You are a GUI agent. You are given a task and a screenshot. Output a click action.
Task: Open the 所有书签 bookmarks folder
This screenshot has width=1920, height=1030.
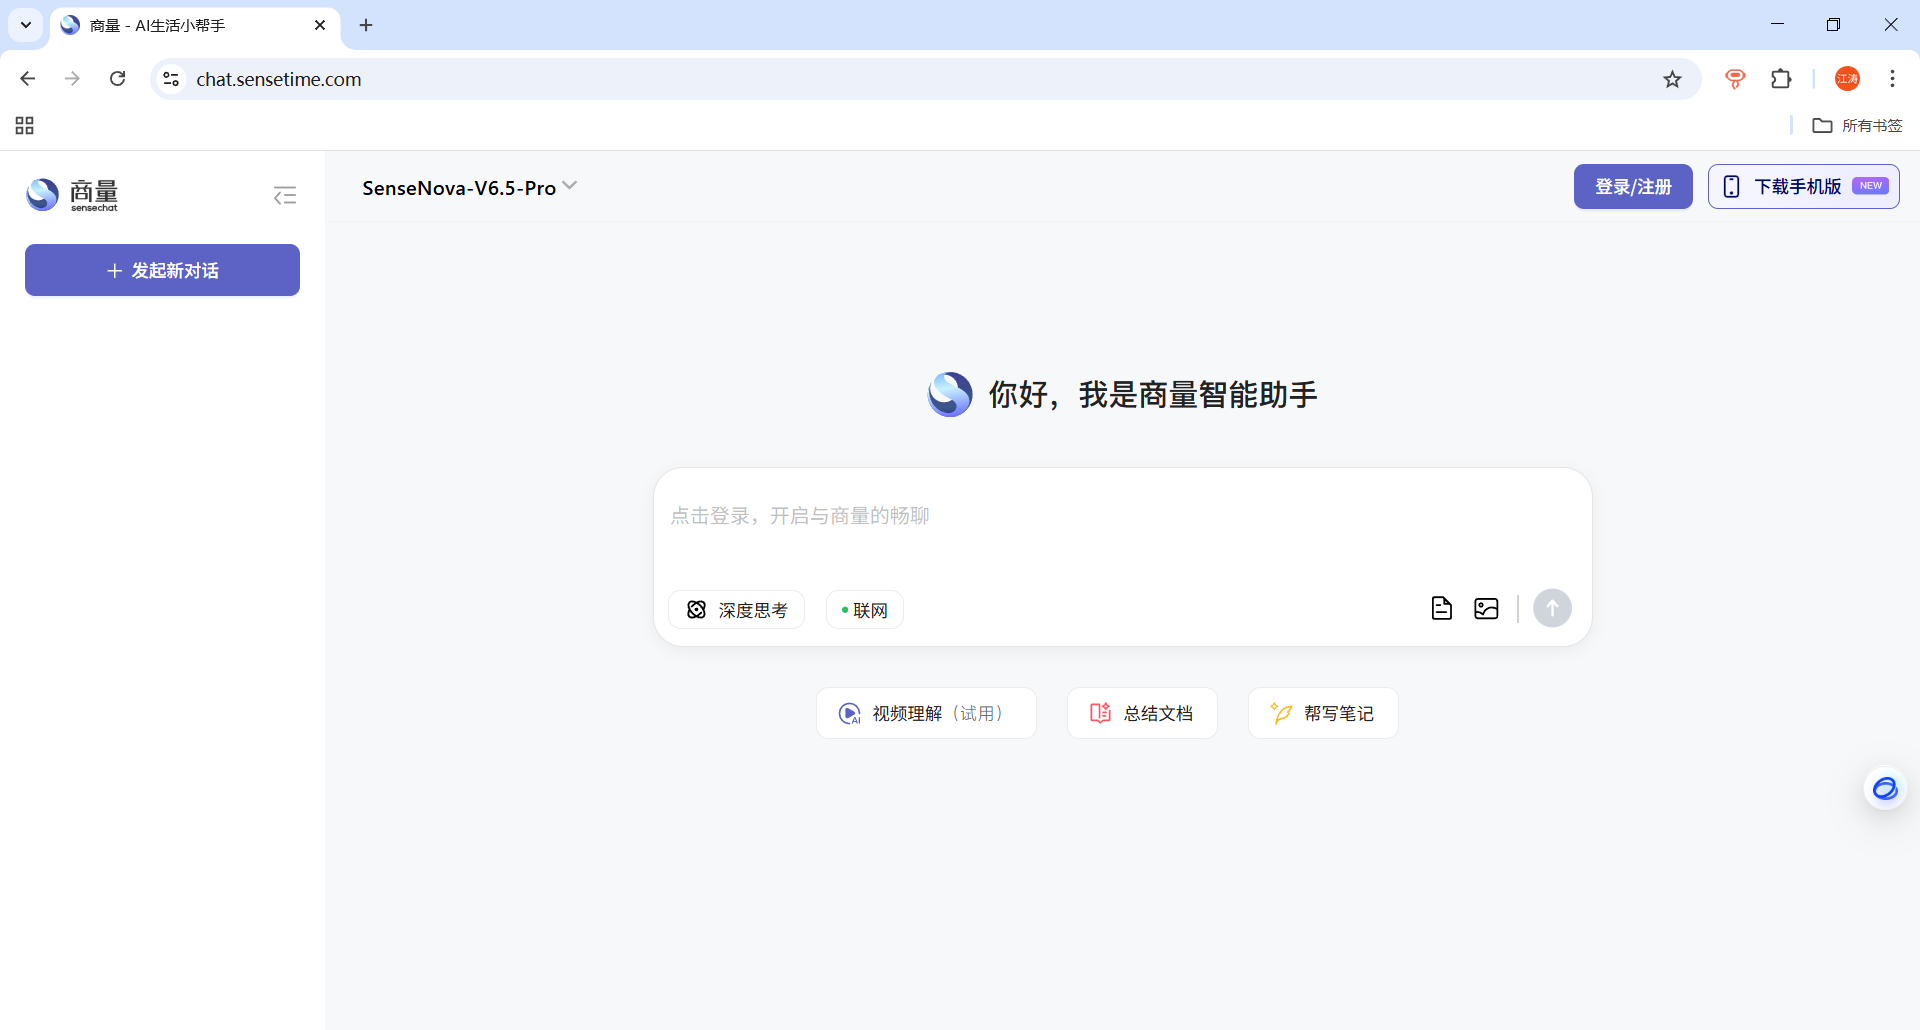pyautogui.click(x=1858, y=126)
